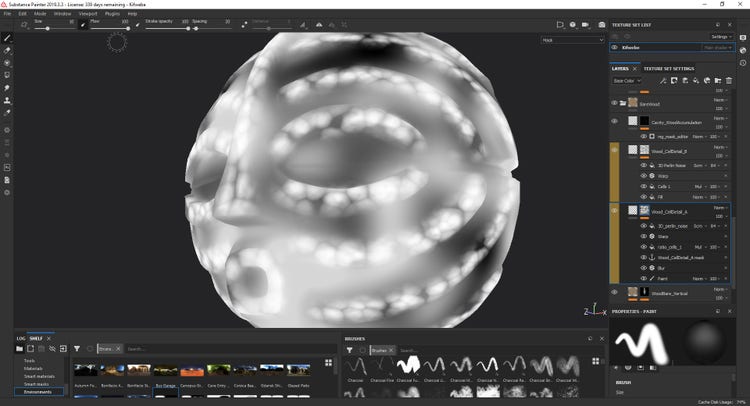750x406 pixels.
Task: Open blend mode dropdown of 3D Perlin Noise
Action: 699,165
